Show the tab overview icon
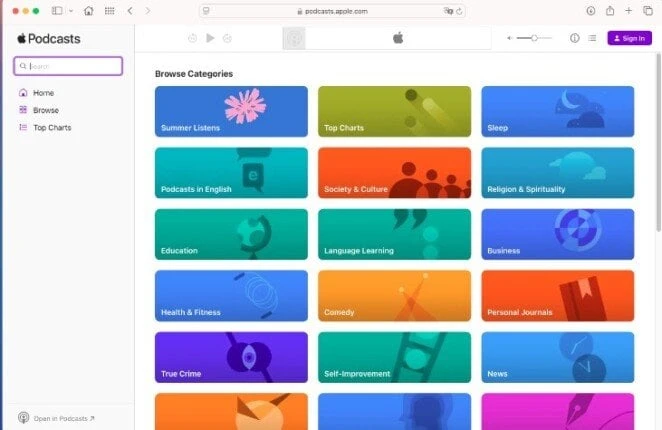 pos(648,11)
